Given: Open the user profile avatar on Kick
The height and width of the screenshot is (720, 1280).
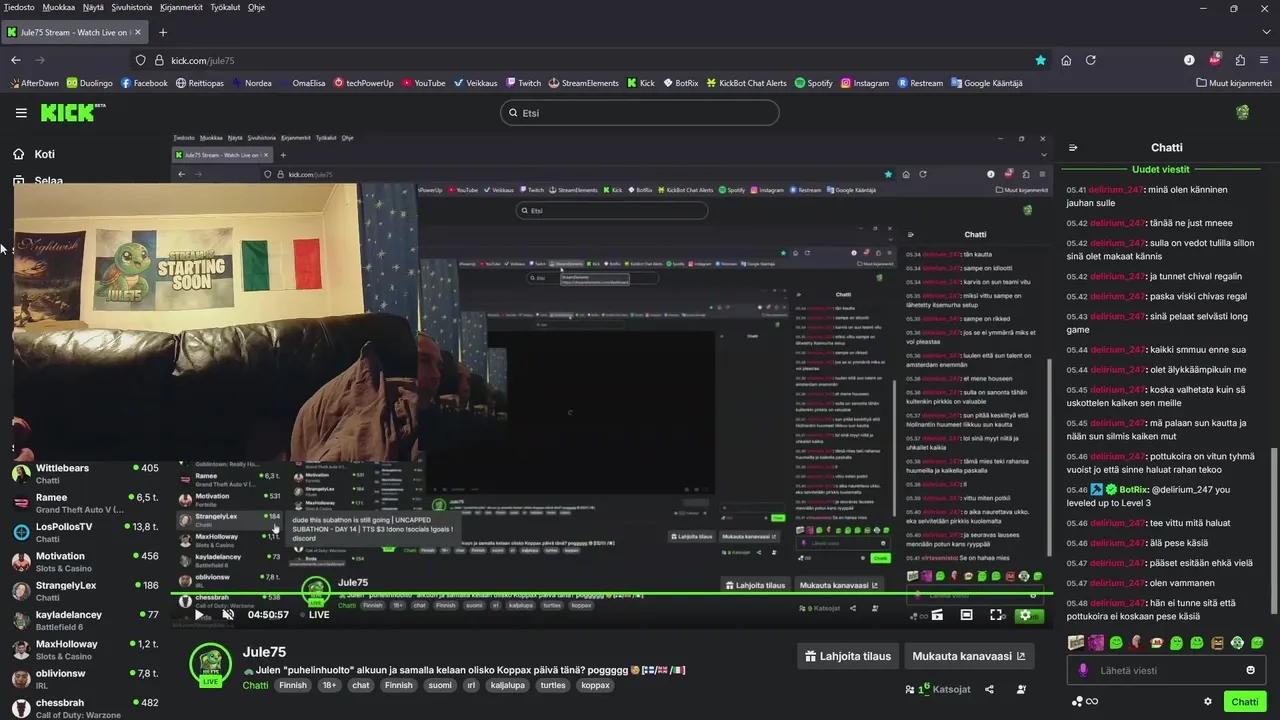Looking at the screenshot, I should tap(1243, 112).
